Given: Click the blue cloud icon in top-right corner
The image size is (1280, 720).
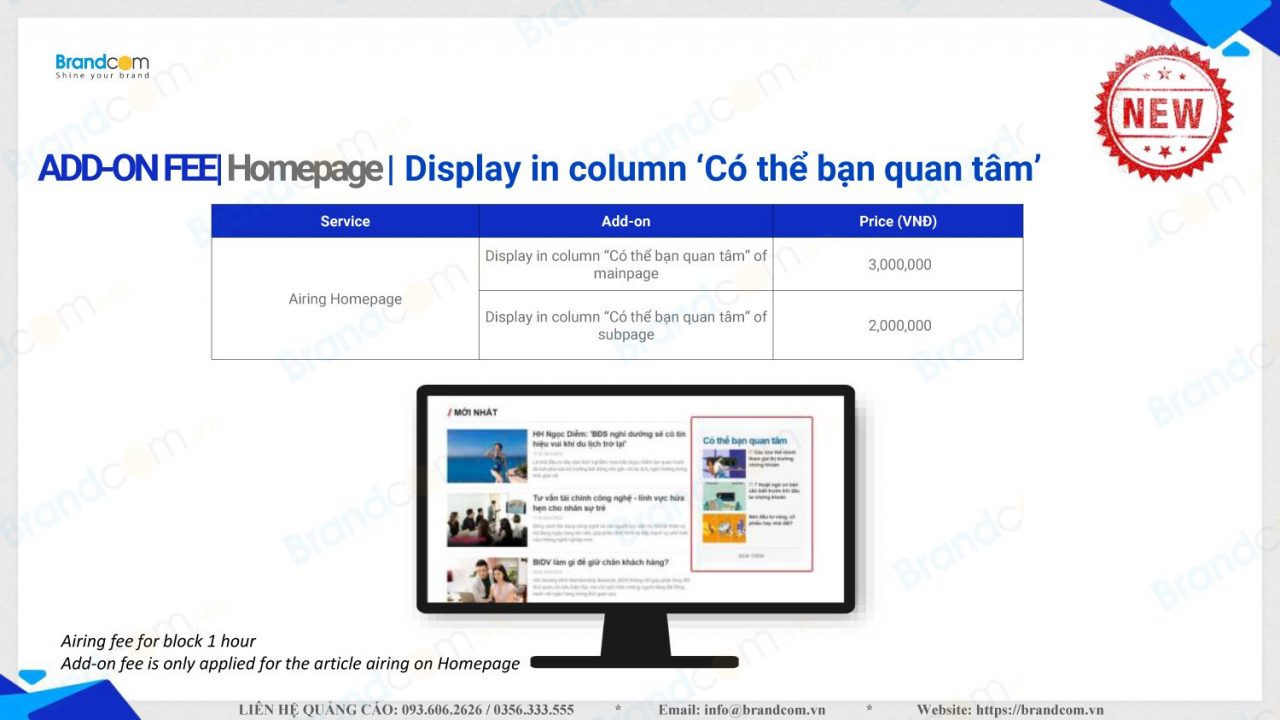Looking at the screenshot, I should [x=1236, y=48].
